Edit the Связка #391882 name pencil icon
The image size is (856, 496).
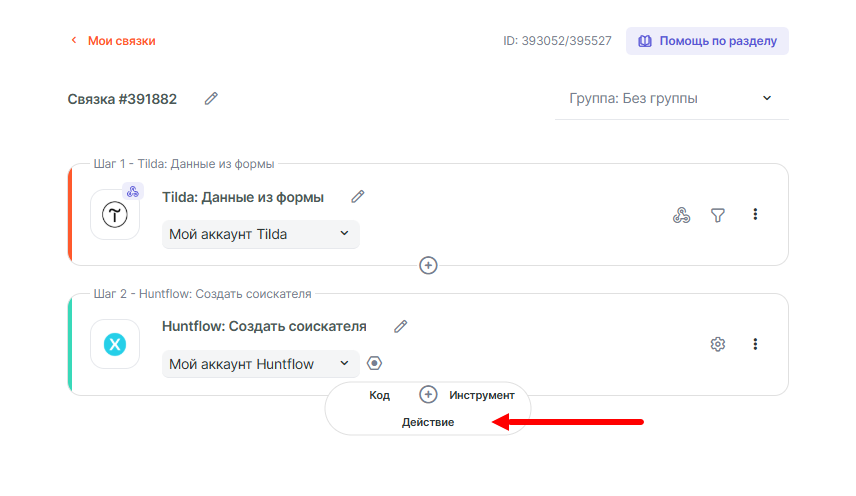(211, 98)
